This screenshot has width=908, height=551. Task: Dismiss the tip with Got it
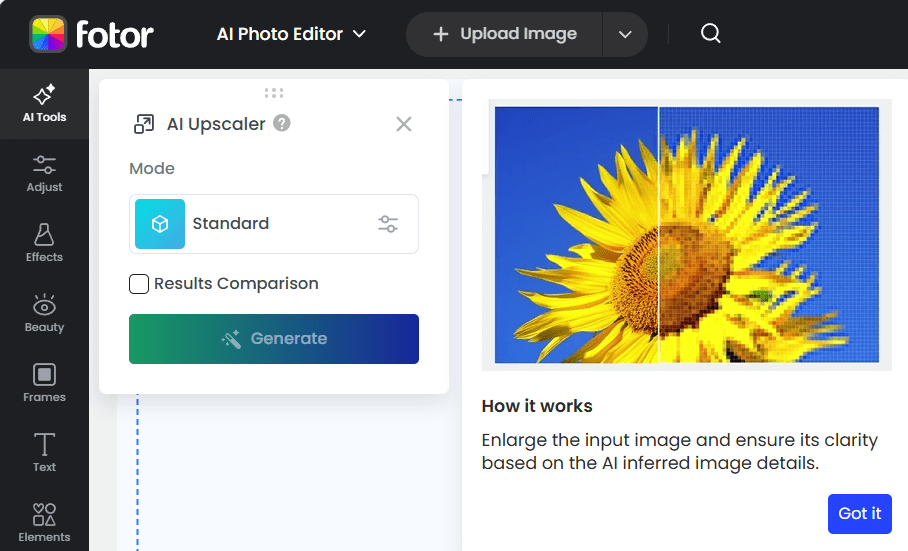859,513
